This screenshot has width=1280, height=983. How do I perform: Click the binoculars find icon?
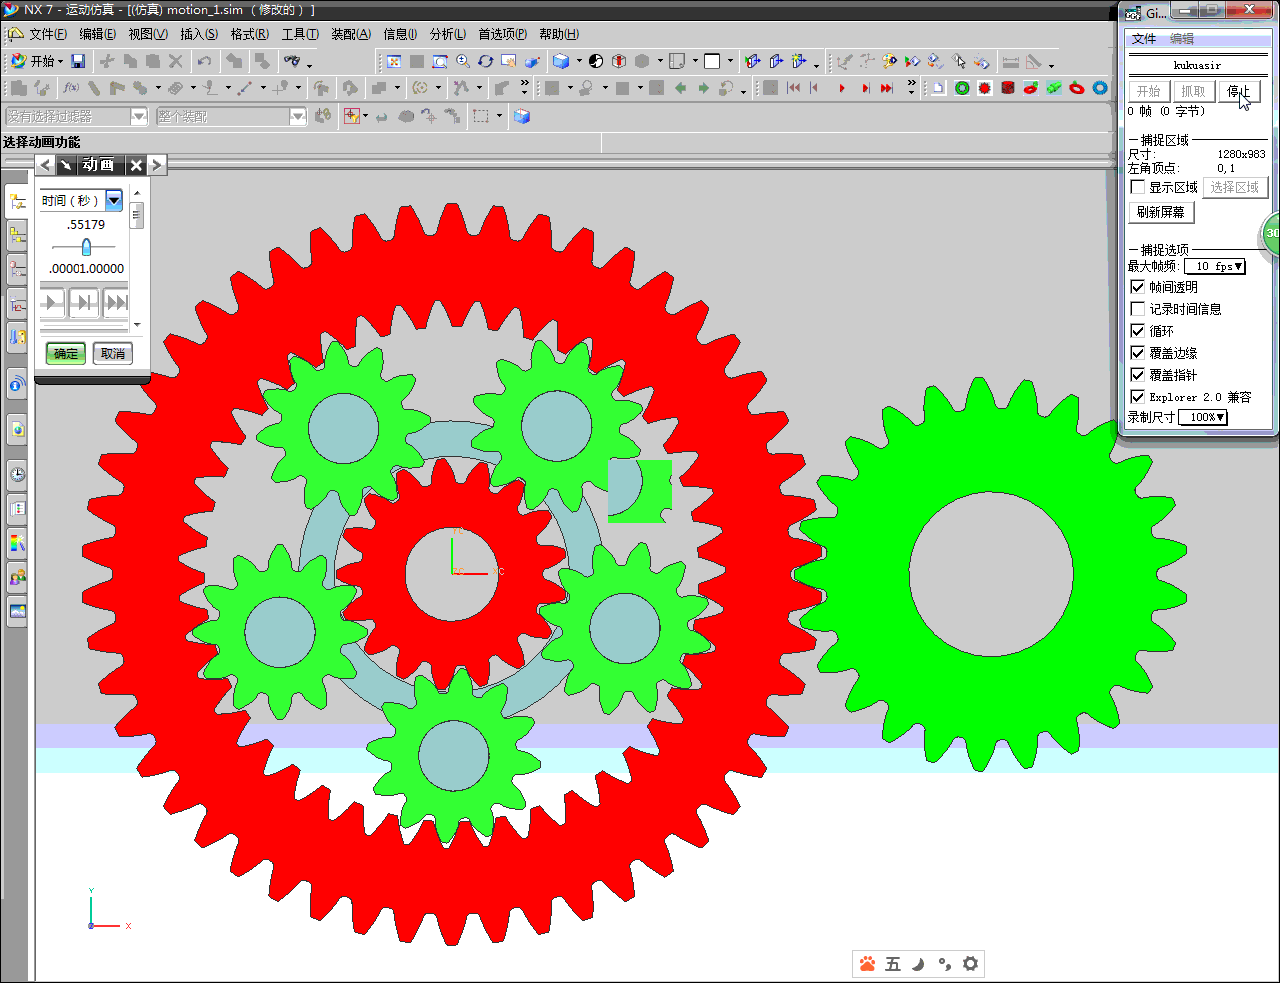291,61
